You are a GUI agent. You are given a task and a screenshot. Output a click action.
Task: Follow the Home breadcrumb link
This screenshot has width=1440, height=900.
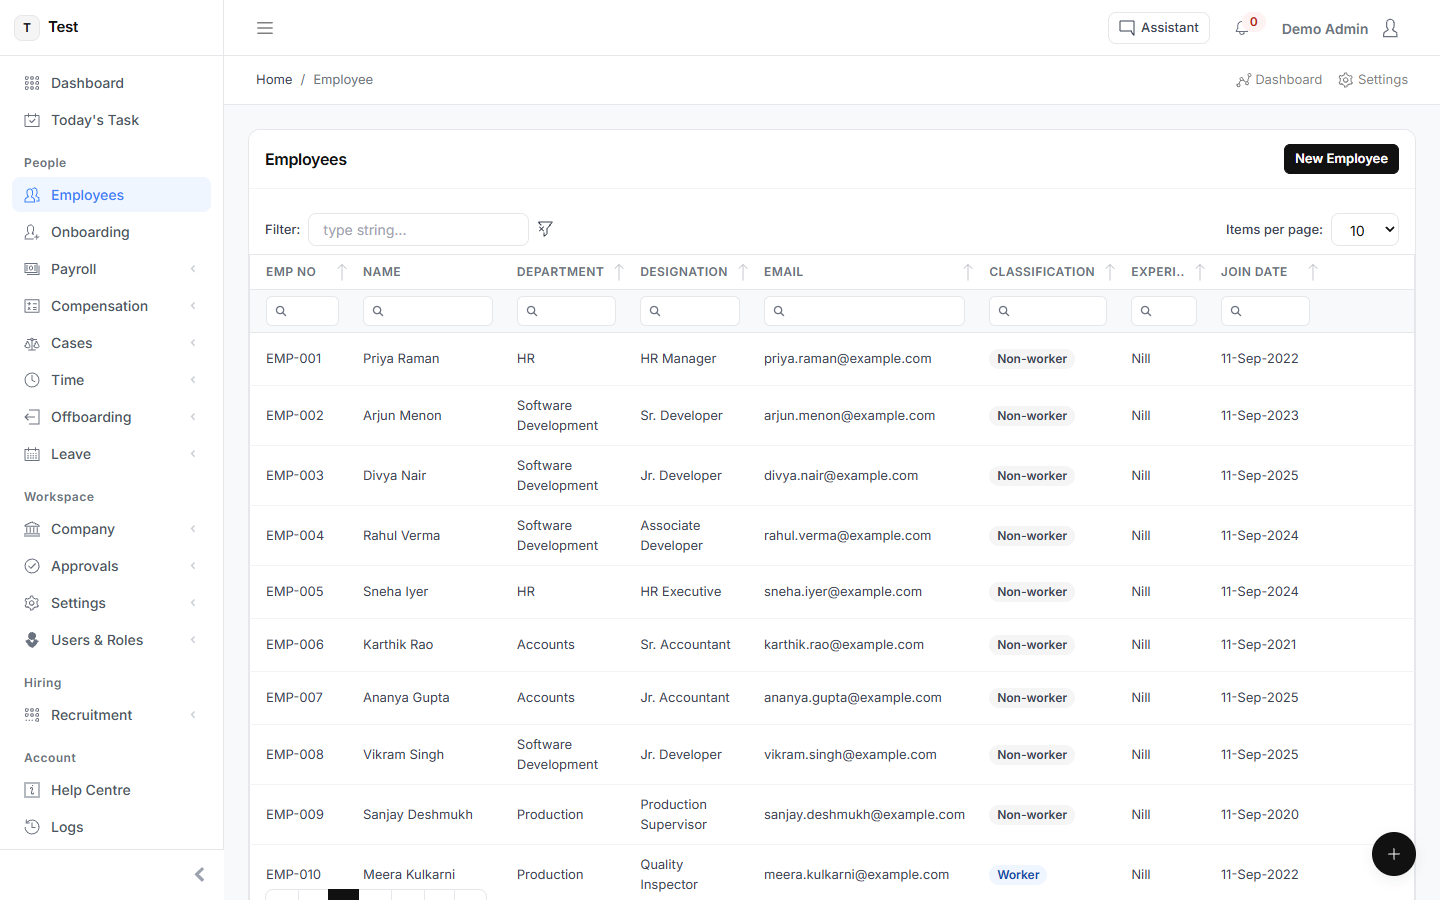[x=274, y=80]
